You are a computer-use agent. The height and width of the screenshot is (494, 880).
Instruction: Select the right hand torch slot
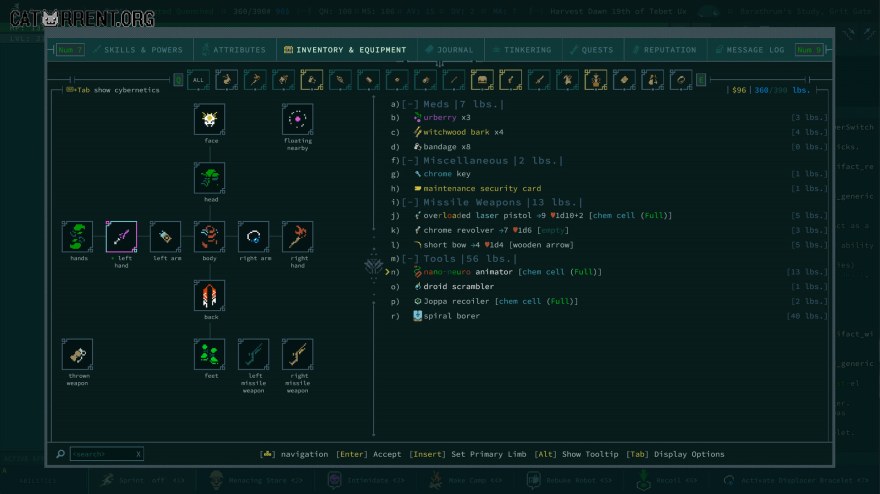click(297, 236)
